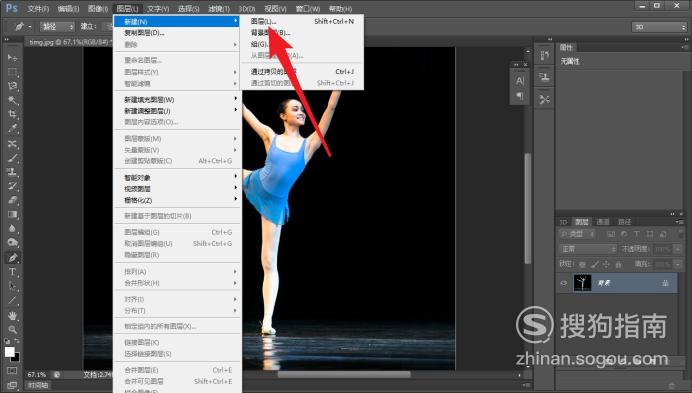The height and width of the screenshot is (393, 692).
Task: Select the Blur tool droplet icon
Action: [x=12, y=228]
